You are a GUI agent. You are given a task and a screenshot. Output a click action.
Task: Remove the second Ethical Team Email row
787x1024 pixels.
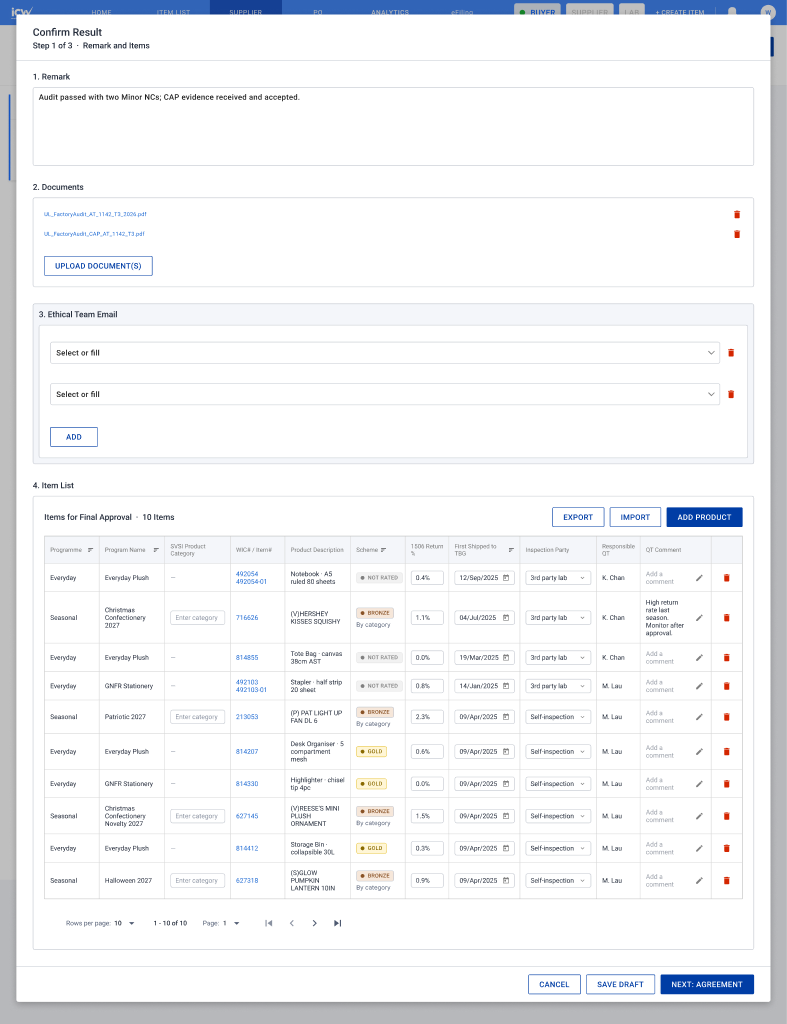[x=731, y=394]
